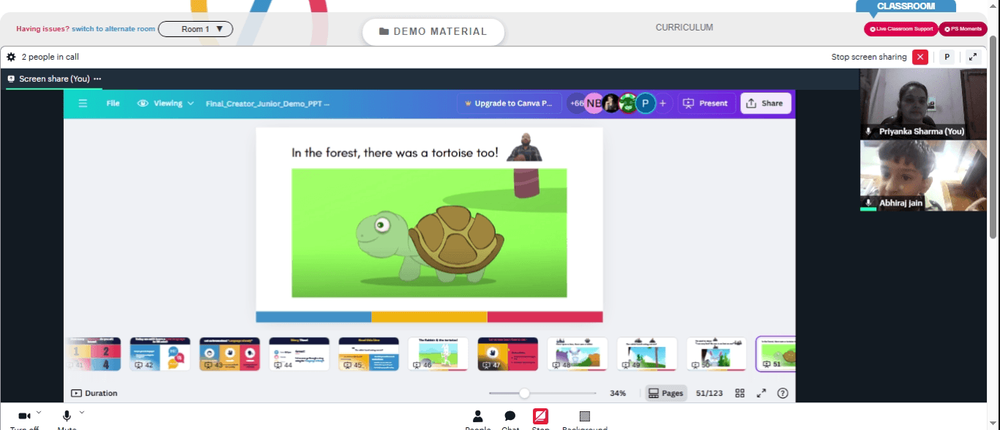Click the 2 people in call label

pos(50,57)
